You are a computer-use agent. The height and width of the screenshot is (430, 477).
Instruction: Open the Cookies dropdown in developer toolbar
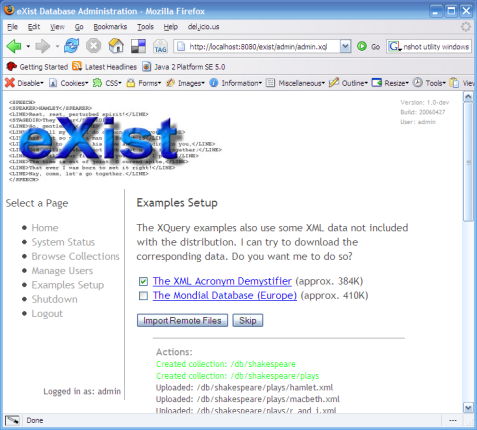(x=69, y=83)
